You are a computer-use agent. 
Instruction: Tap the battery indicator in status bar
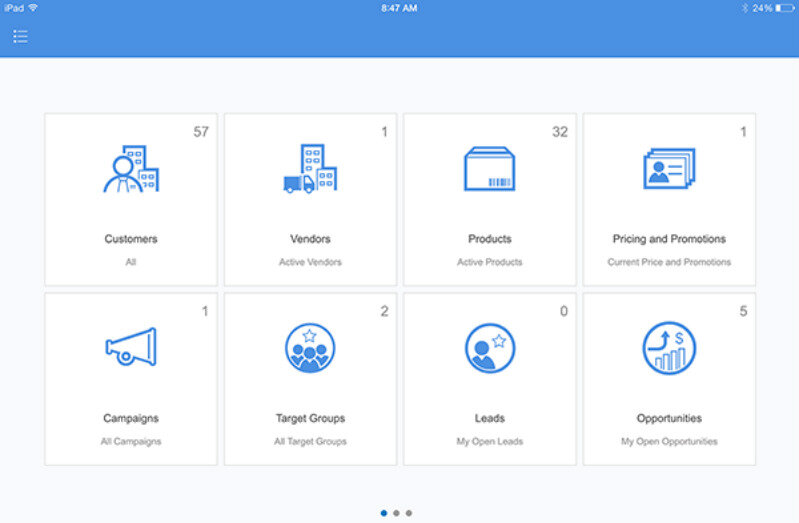[784, 8]
